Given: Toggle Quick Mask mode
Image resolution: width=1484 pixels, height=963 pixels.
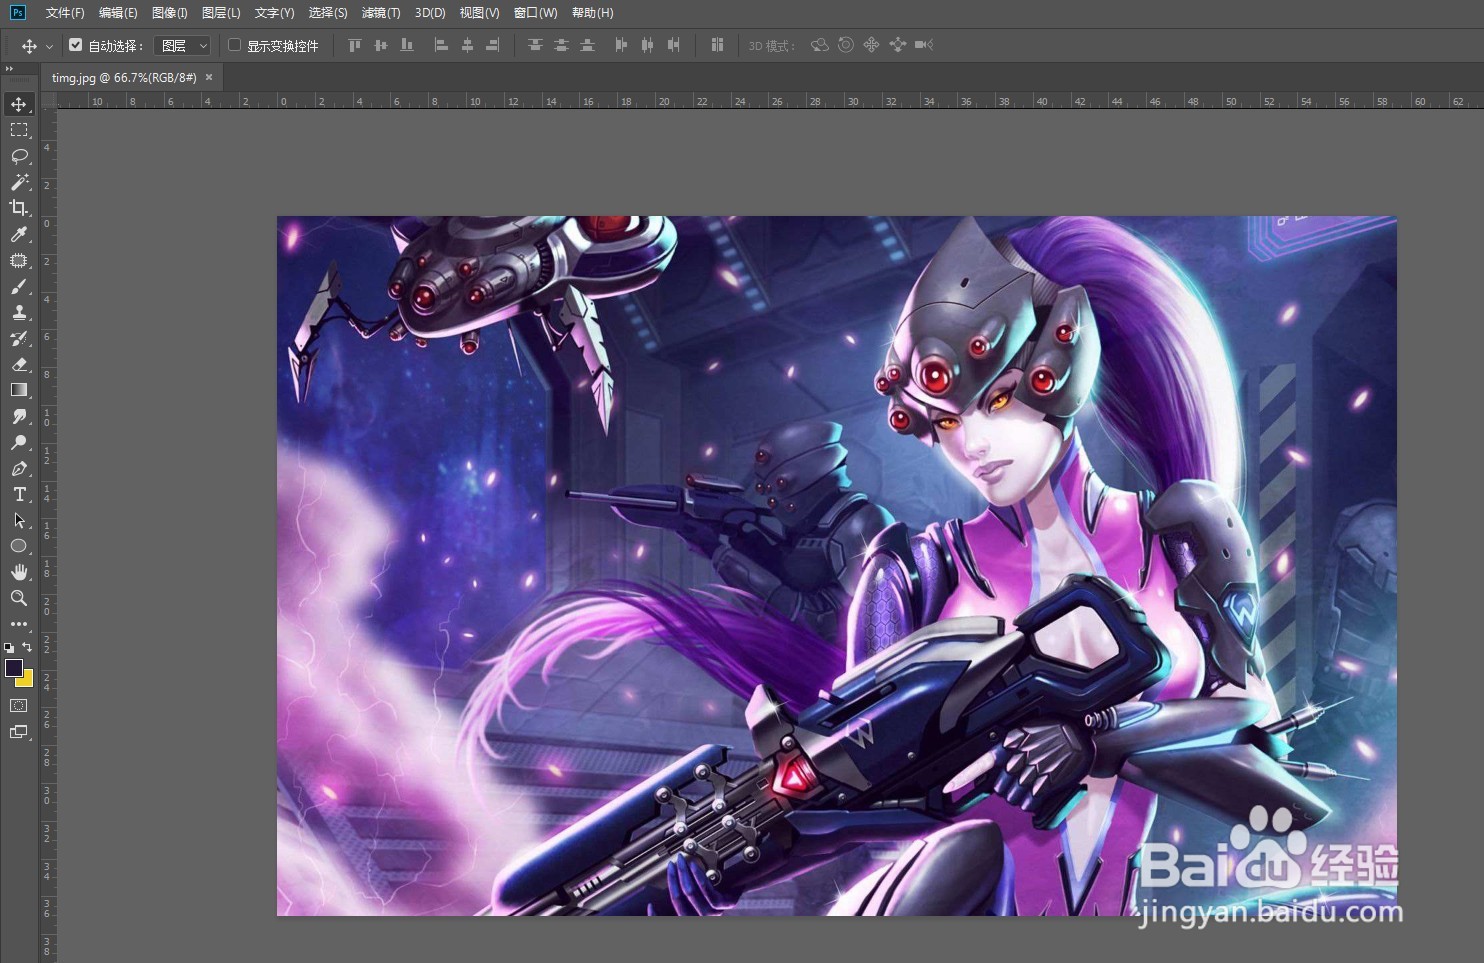Looking at the screenshot, I should [x=19, y=705].
